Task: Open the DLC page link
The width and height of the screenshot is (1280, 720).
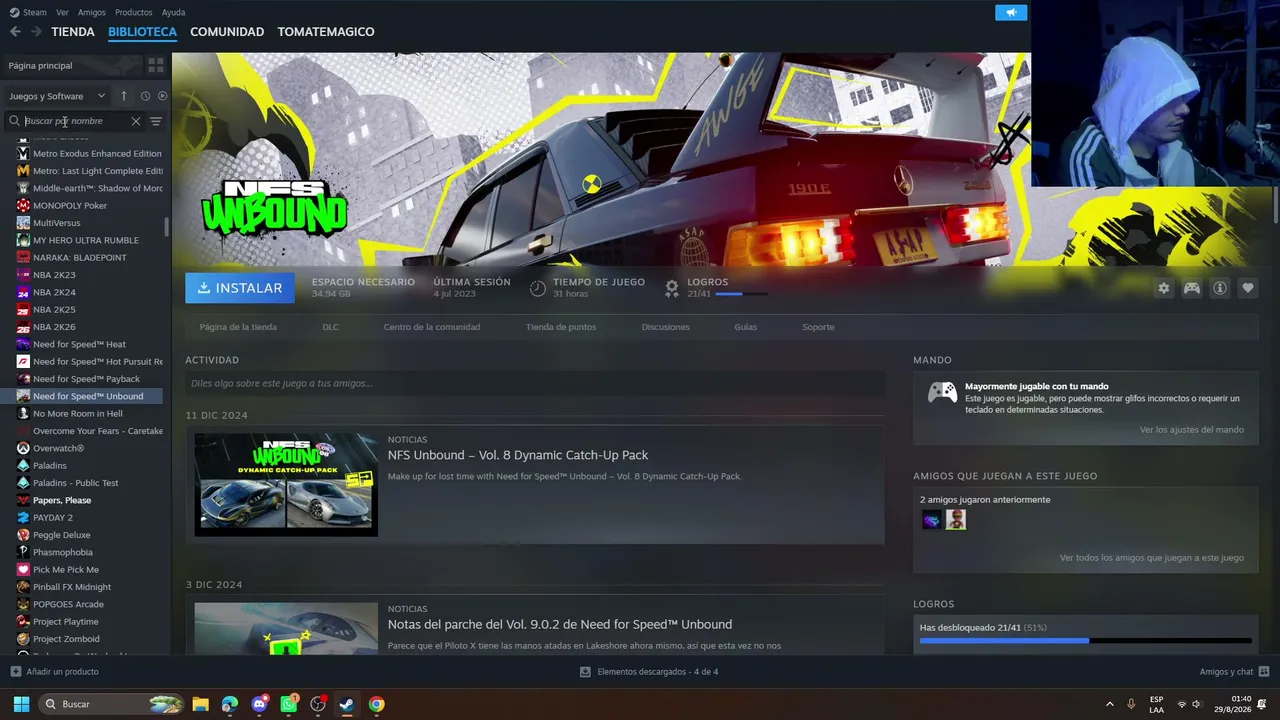Action: coord(330,327)
